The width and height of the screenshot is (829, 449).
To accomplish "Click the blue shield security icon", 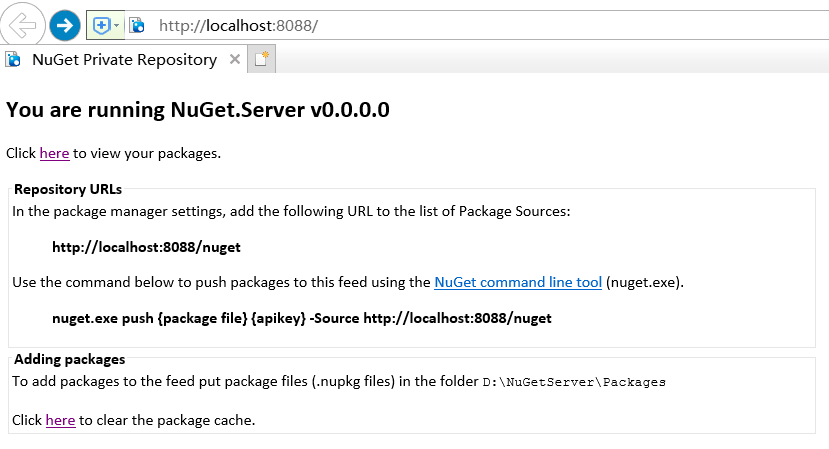I will (x=101, y=24).
